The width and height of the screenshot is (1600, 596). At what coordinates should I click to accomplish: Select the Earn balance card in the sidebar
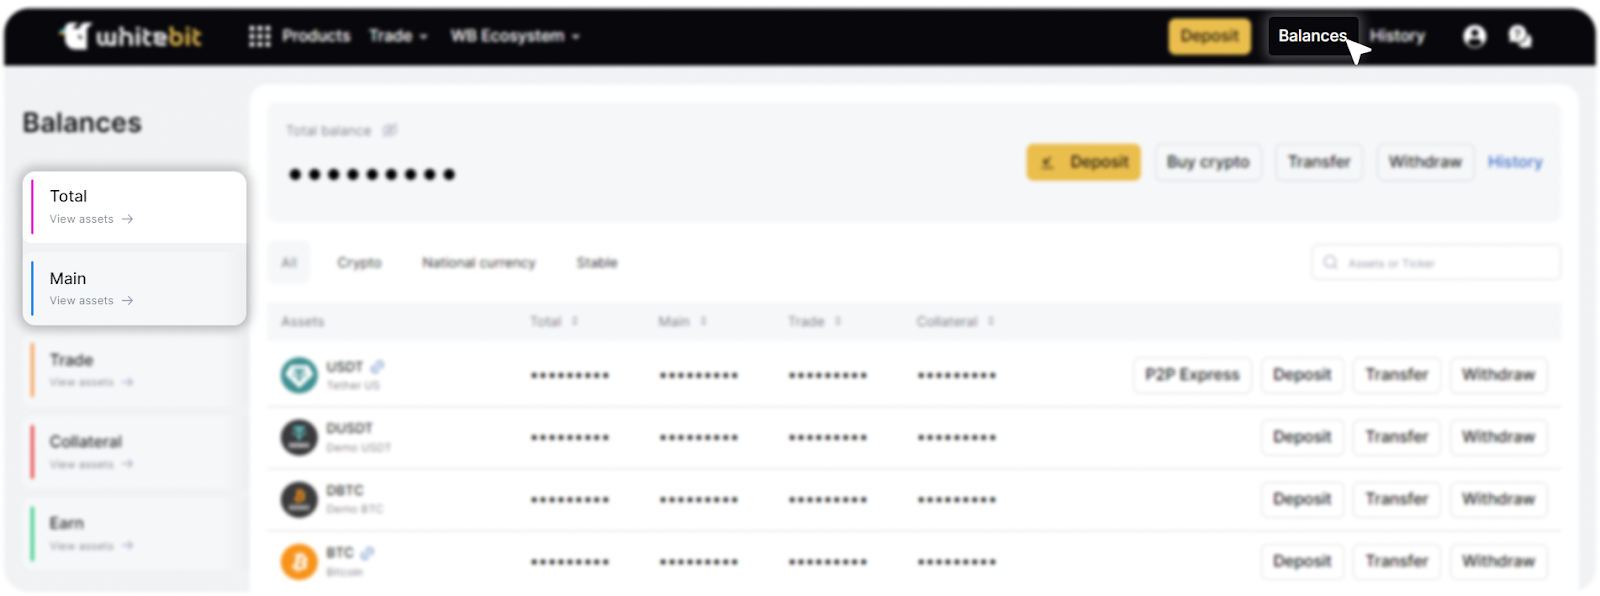tap(135, 534)
